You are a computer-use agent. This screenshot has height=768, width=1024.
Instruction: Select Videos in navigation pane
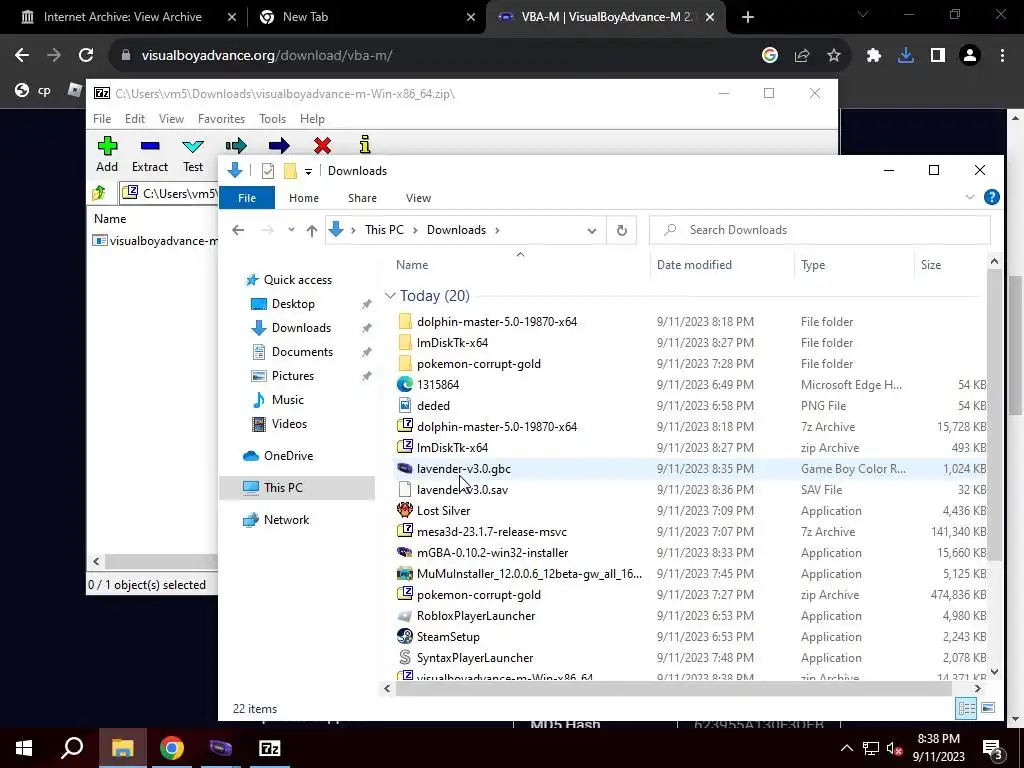(x=289, y=424)
